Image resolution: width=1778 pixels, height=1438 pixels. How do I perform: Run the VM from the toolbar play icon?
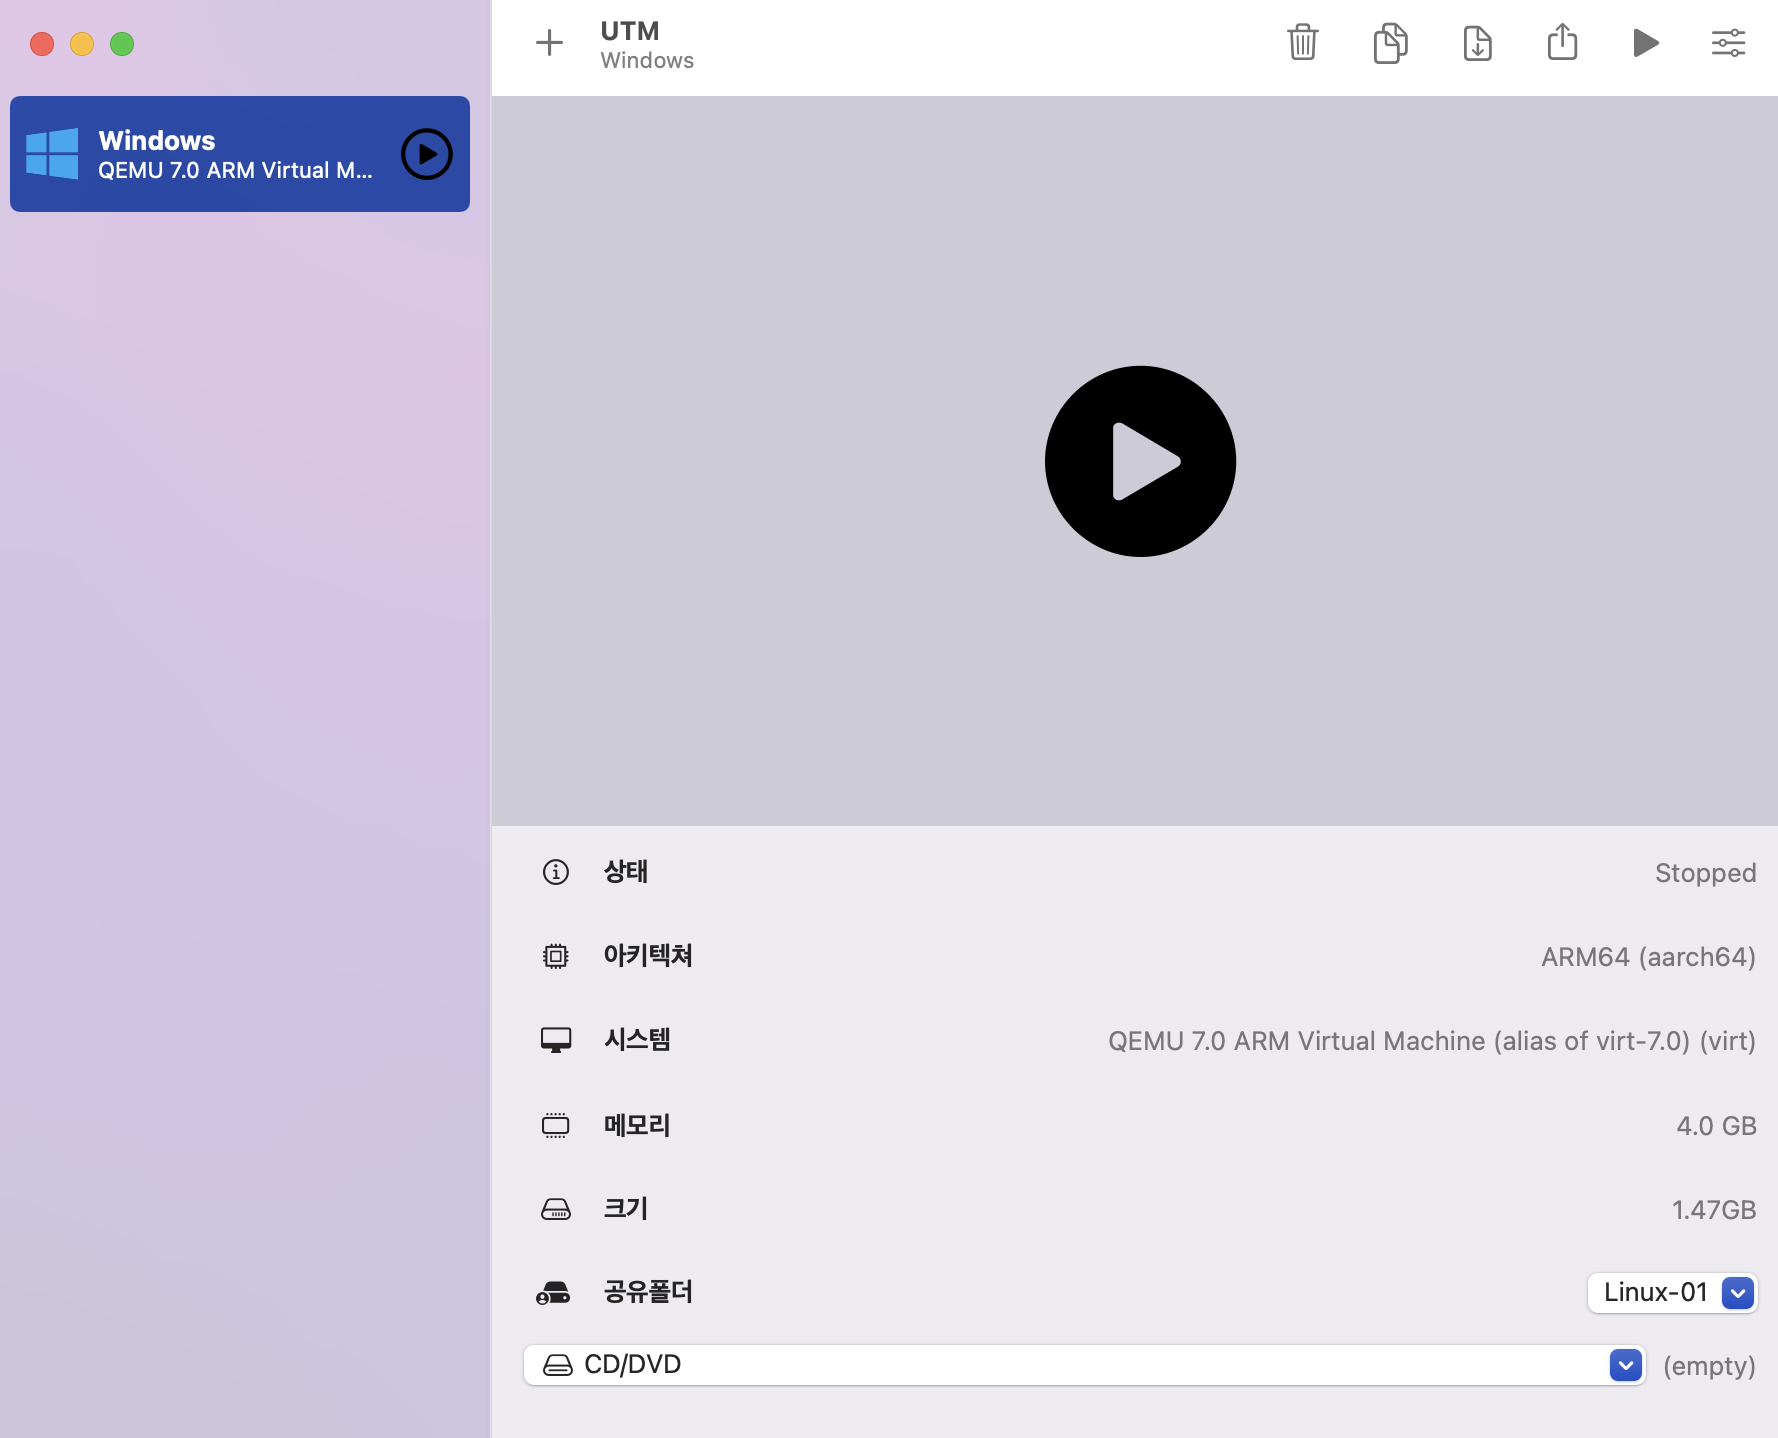pyautogui.click(x=1645, y=43)
